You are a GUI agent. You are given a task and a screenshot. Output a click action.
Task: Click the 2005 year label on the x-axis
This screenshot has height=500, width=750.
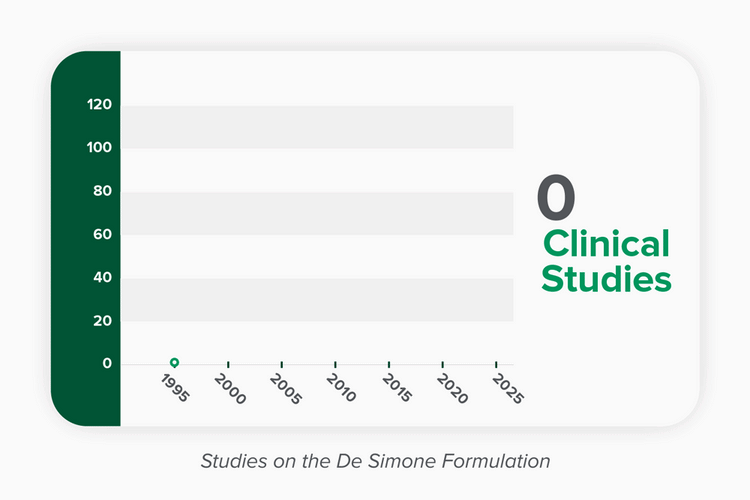click(284, 388)
